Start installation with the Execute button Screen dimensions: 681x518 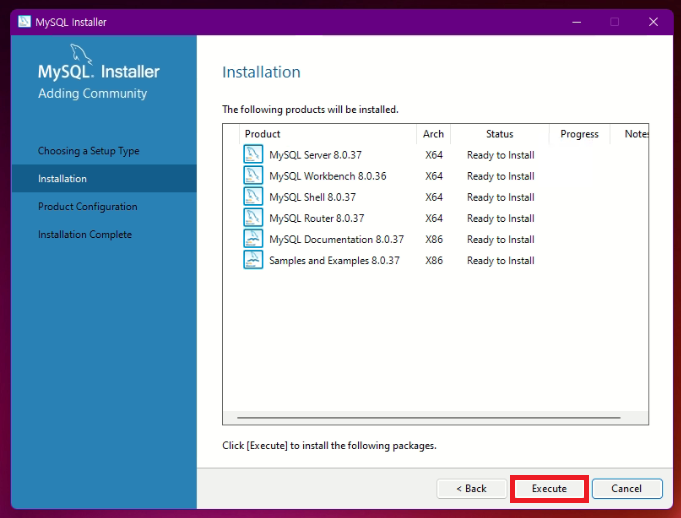pyautogui.click(x=549, y=488)
